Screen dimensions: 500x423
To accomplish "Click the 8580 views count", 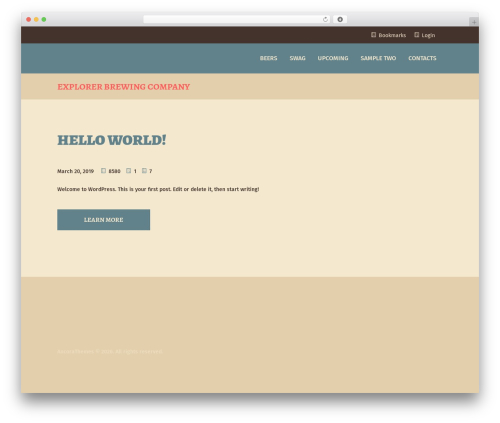I will coord(114,171).
